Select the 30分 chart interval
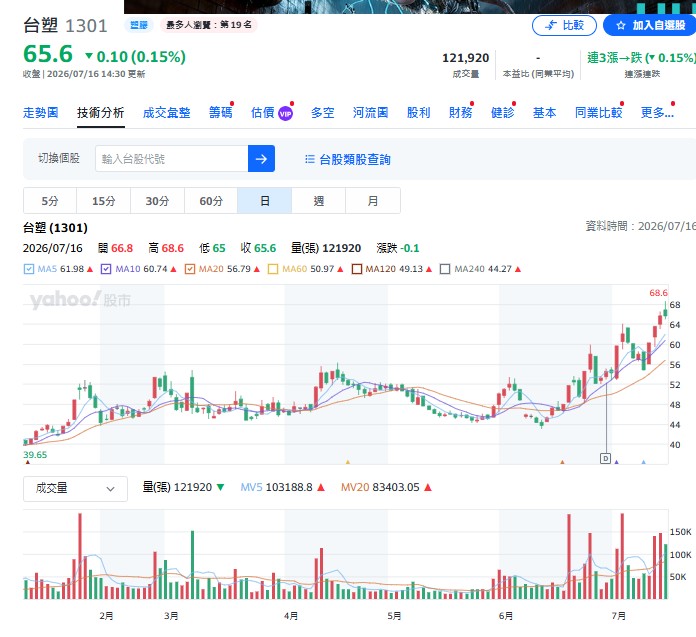 pyautogui.click(x=157, y=201)
